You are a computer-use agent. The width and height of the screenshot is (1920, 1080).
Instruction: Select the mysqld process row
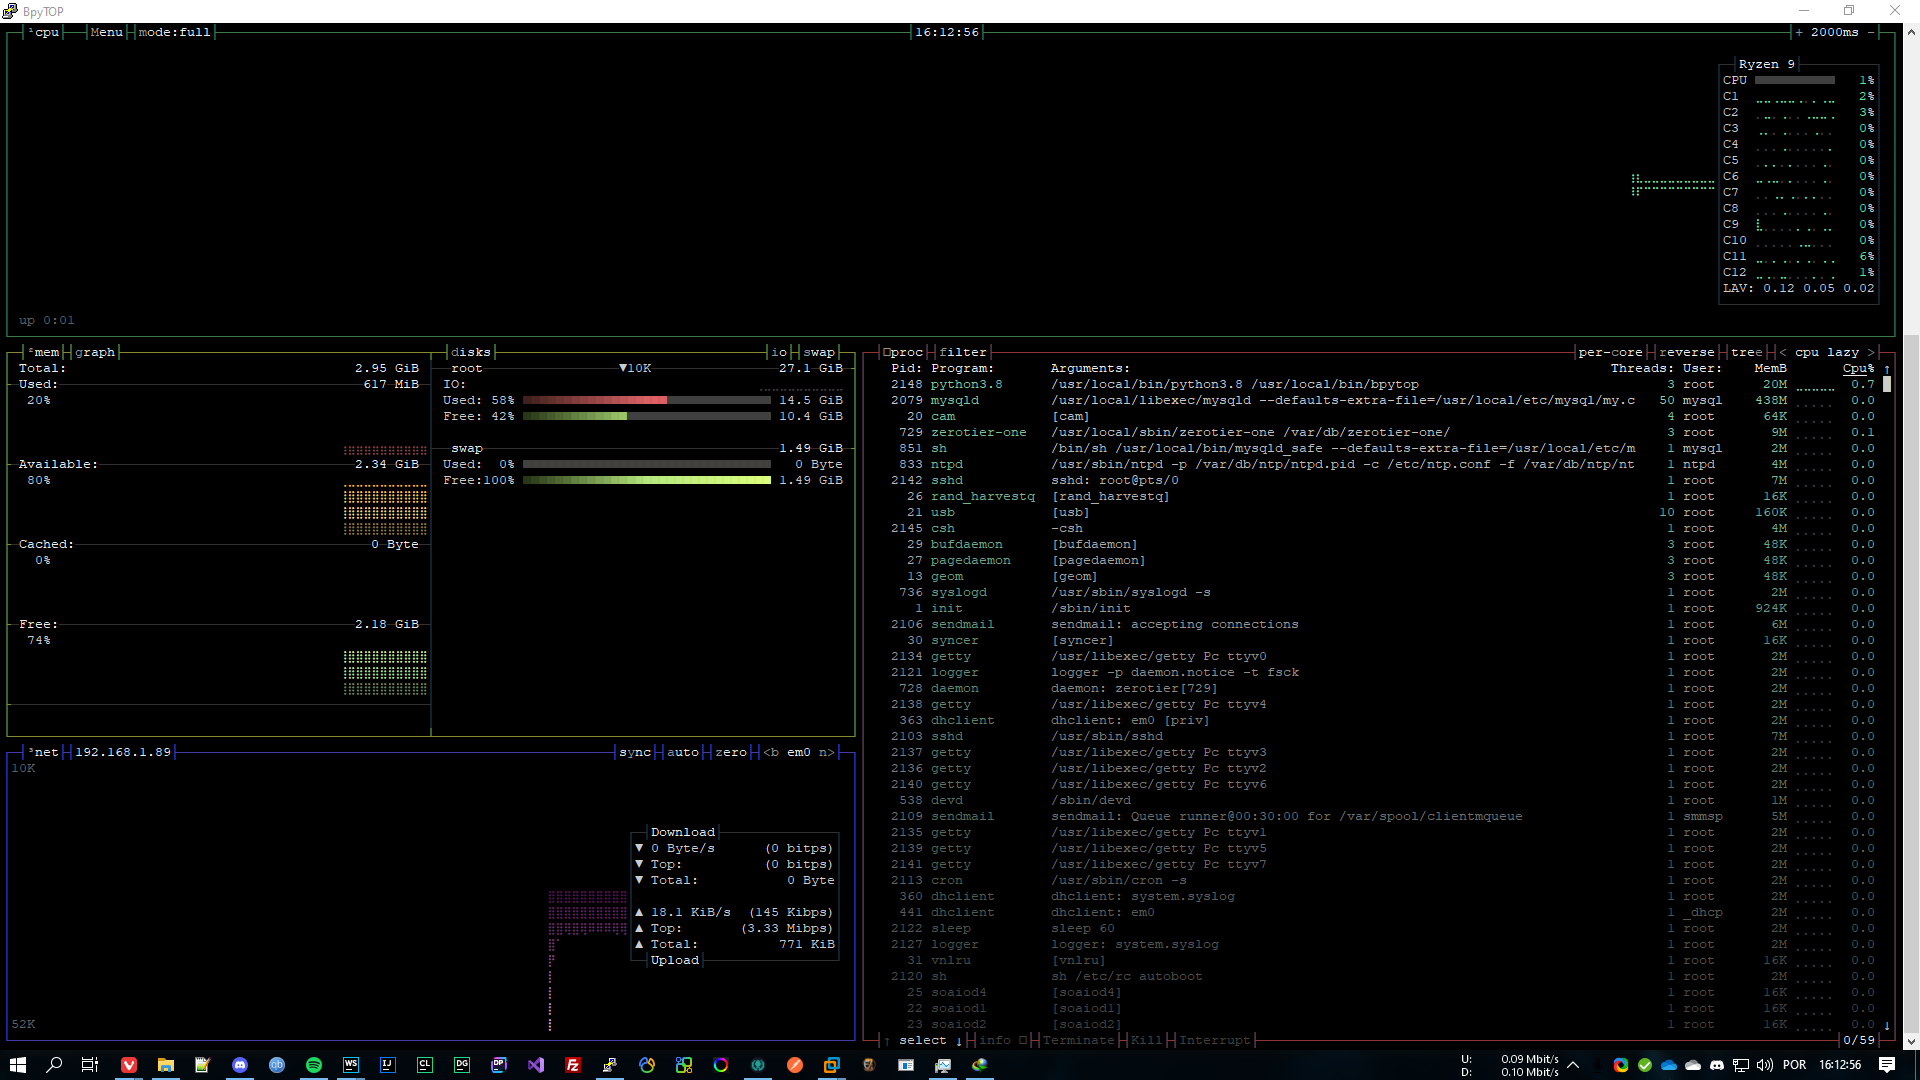(x=1382, y=400)
